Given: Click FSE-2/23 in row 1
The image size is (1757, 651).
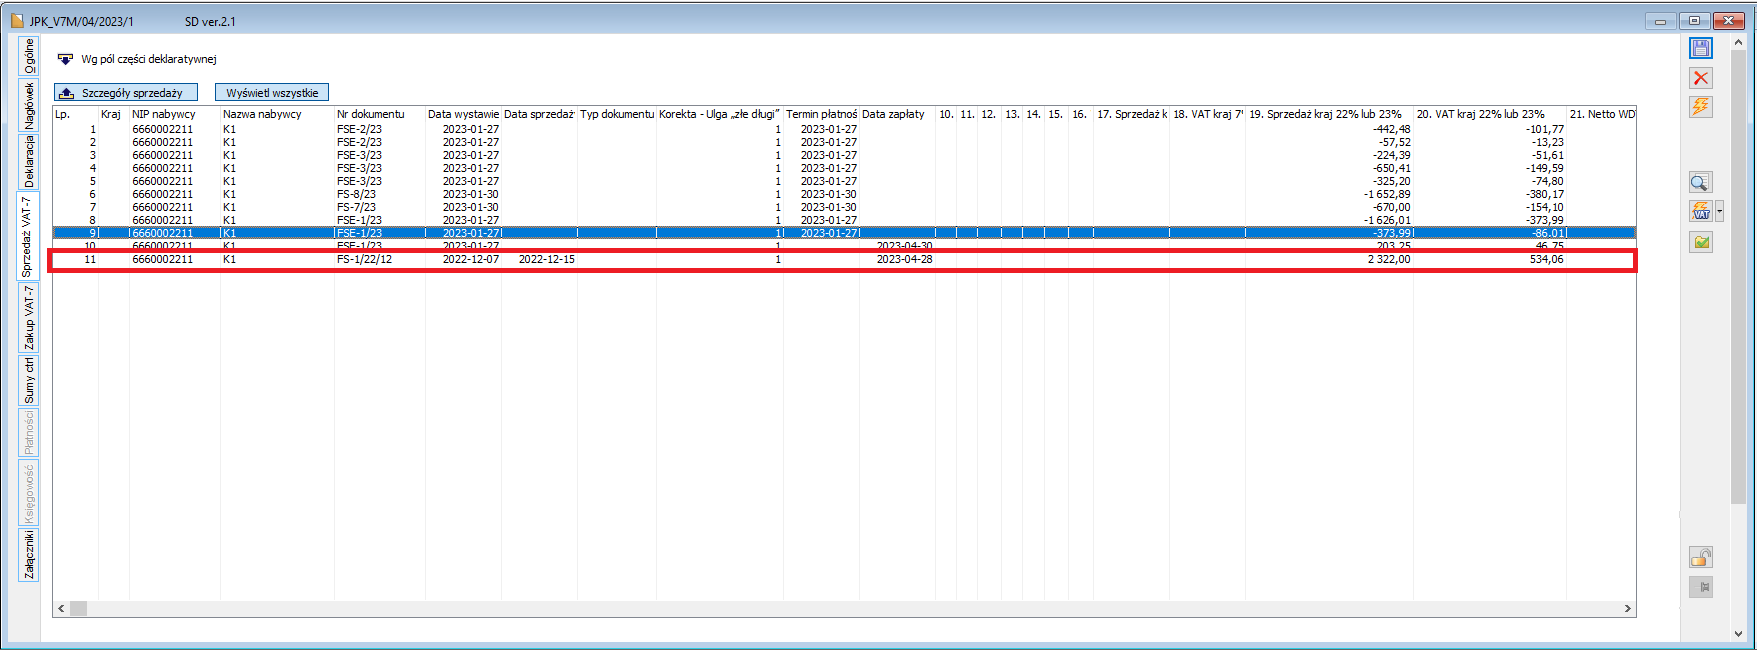Looking at the screenshot, I should pos(359,129).
